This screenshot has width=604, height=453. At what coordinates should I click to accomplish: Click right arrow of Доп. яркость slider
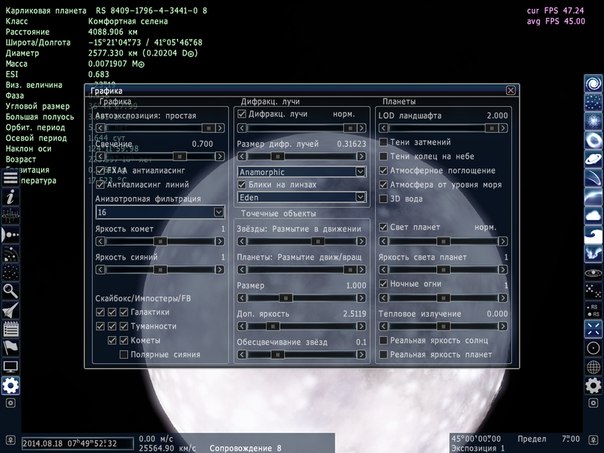361,326
